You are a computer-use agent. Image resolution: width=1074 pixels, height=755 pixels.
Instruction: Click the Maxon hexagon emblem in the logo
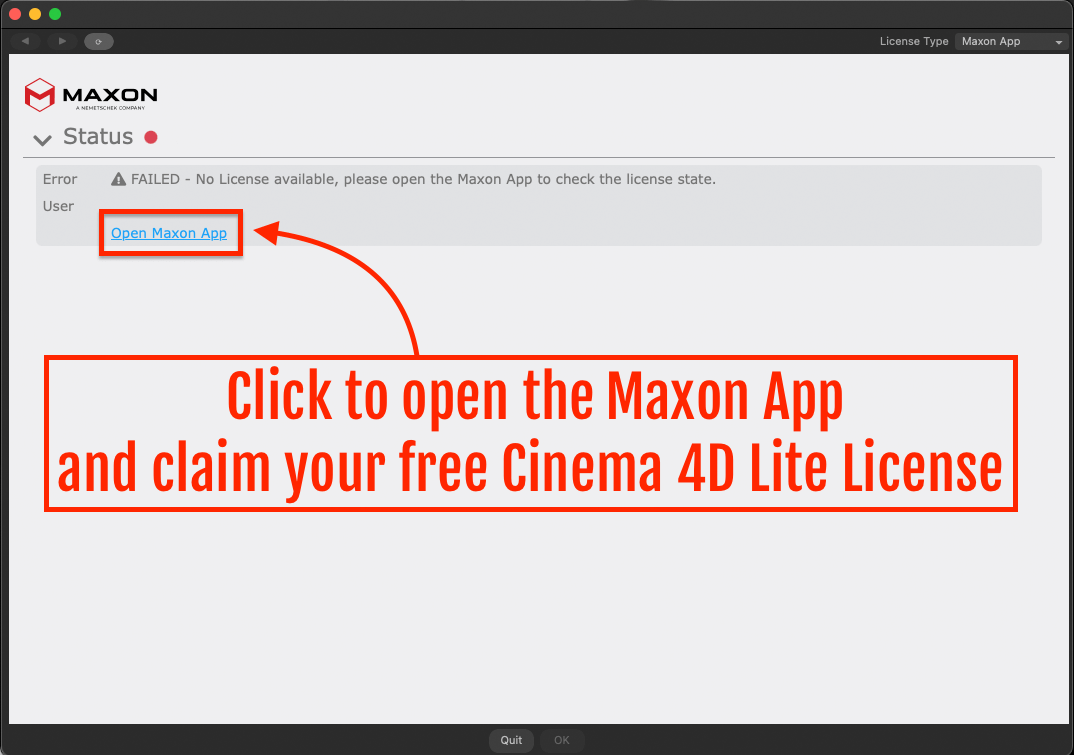coord(39,94)
